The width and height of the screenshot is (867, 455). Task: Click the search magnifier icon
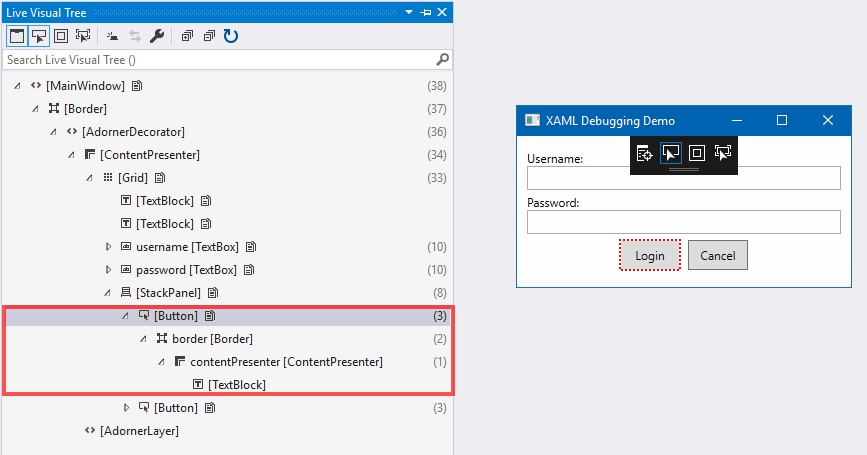click(442, 60)
